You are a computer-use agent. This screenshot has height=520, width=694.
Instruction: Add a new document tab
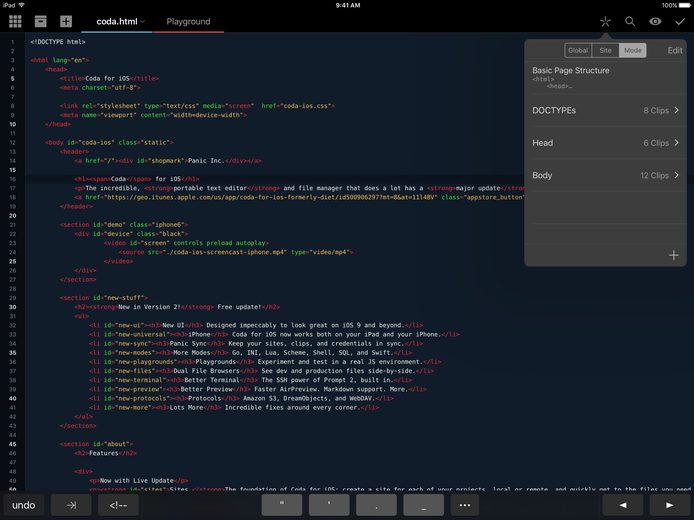pos(66,21)
